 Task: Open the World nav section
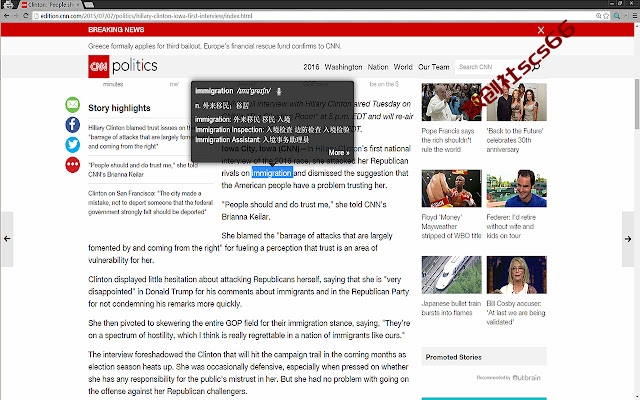pyautogui.click(x=403, y=67)
